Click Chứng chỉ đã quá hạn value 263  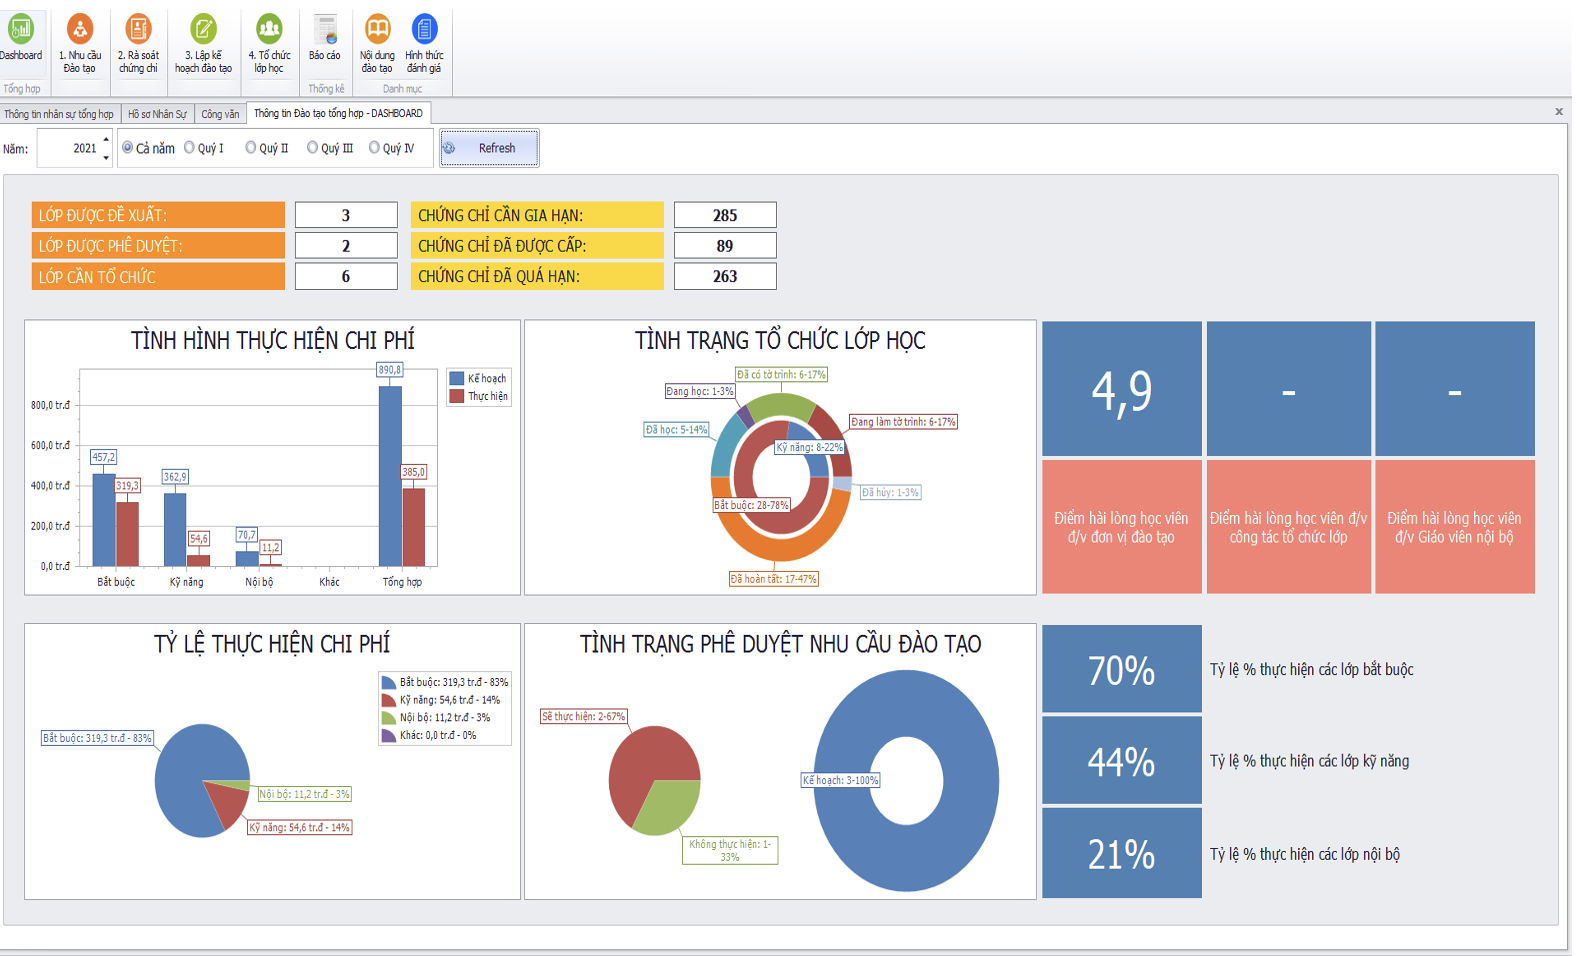tap(725, 276)
